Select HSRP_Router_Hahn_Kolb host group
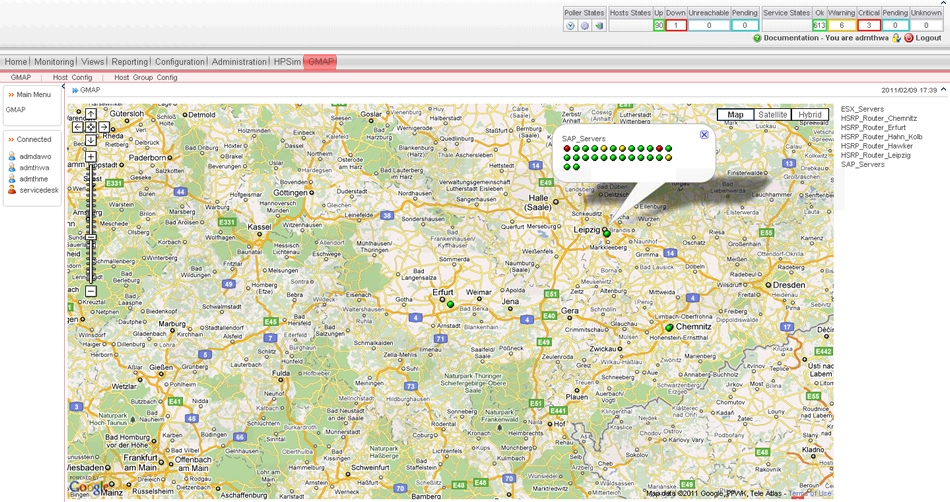Image resolution: width=950 pixels, height=502 pixels. click(x=882, y=137)
